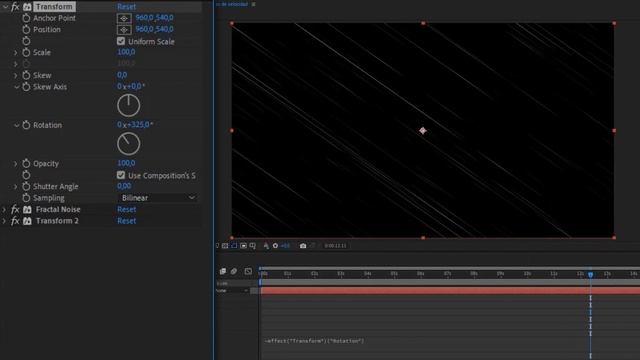The width and height of the screenshot is (640, 360).
Task: Toggle the transparency grid icon in viewer
Action: coord(225,246)
